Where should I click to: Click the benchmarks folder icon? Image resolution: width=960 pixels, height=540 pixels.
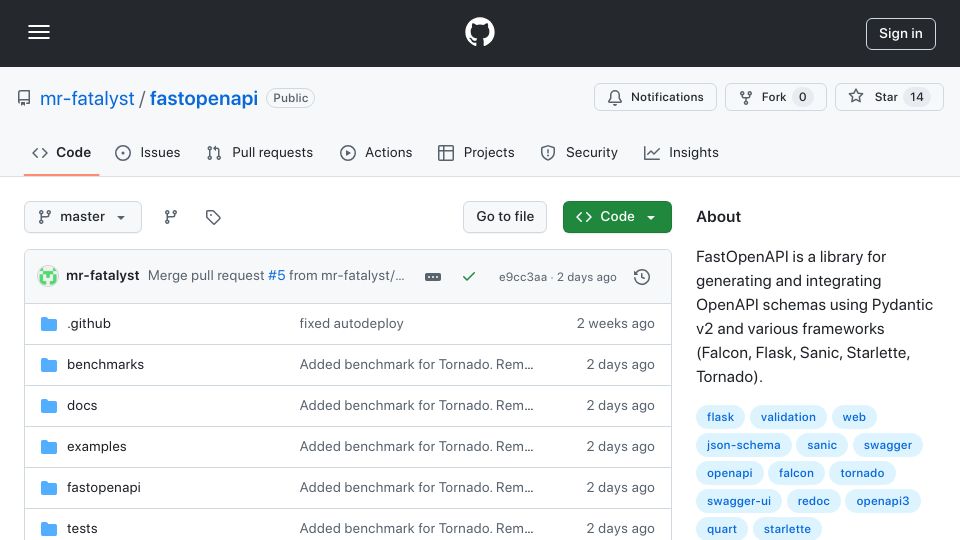click(x=49, y=365)
